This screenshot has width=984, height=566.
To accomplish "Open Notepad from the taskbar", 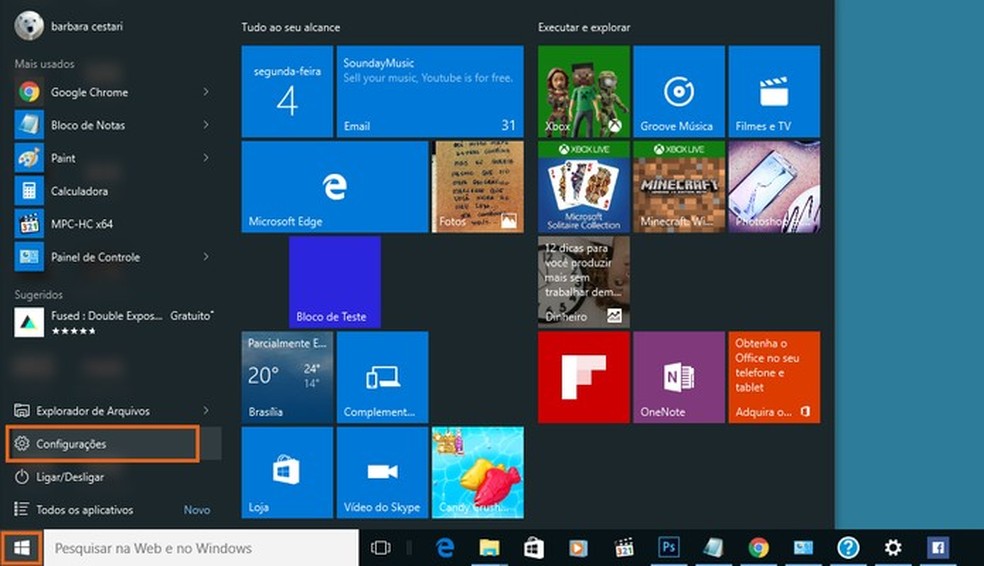I will tap(714, 548).
